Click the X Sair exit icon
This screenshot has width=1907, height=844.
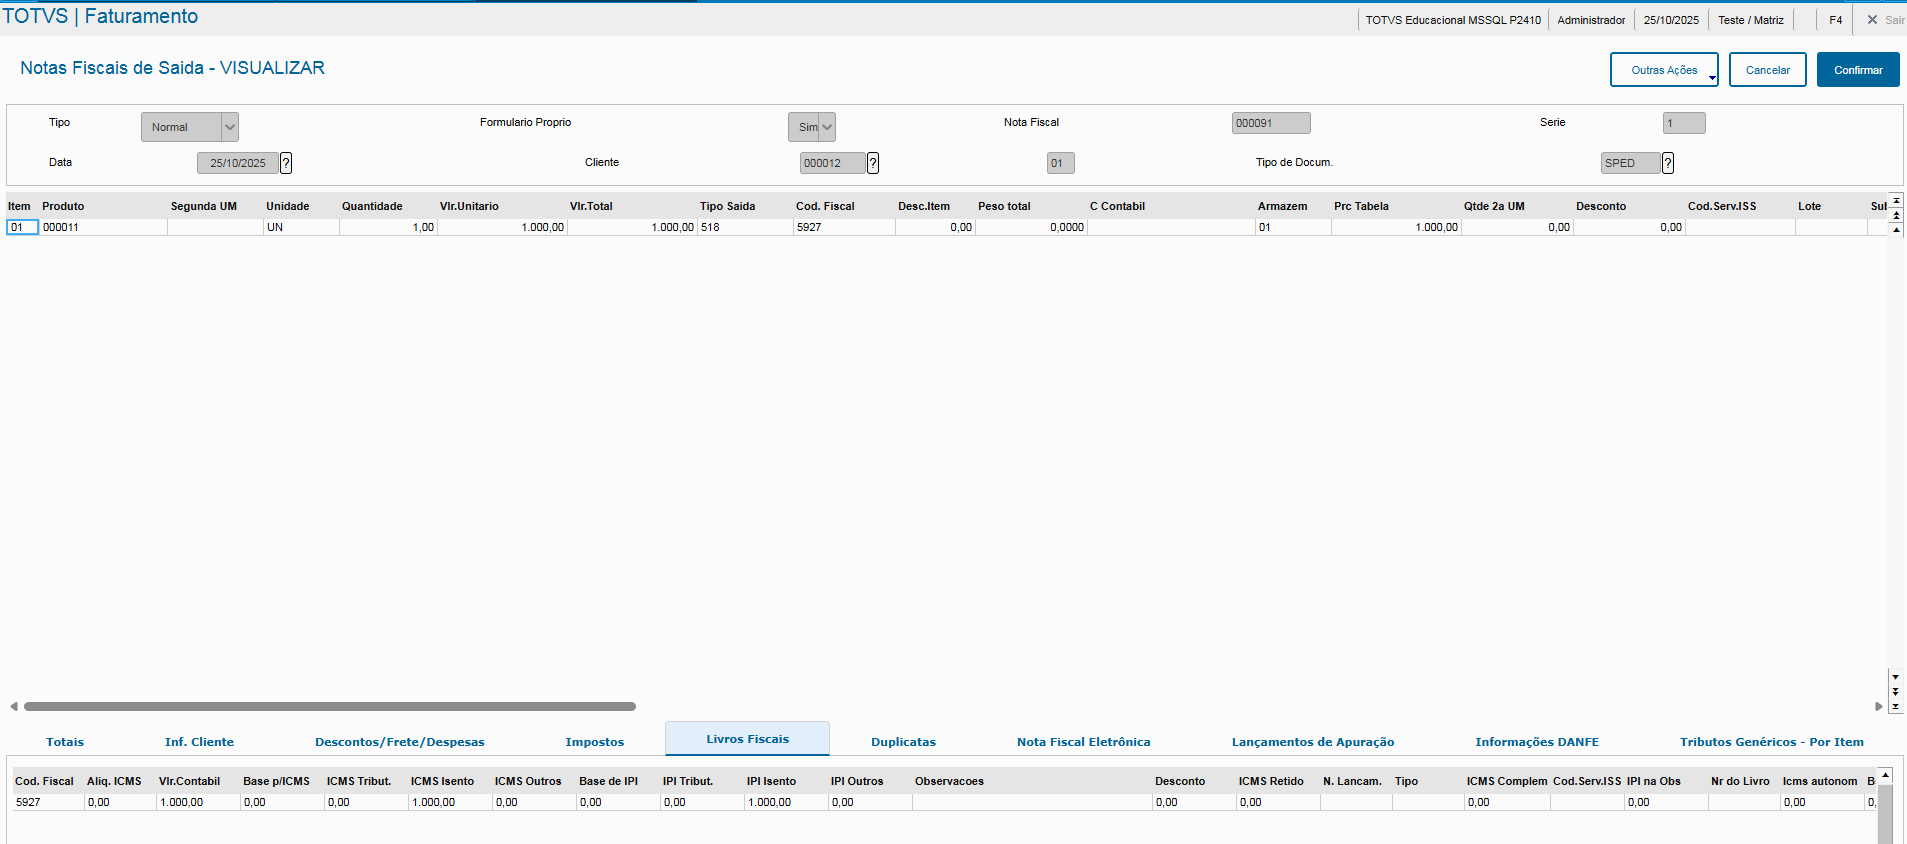[x=1873, y=20]
